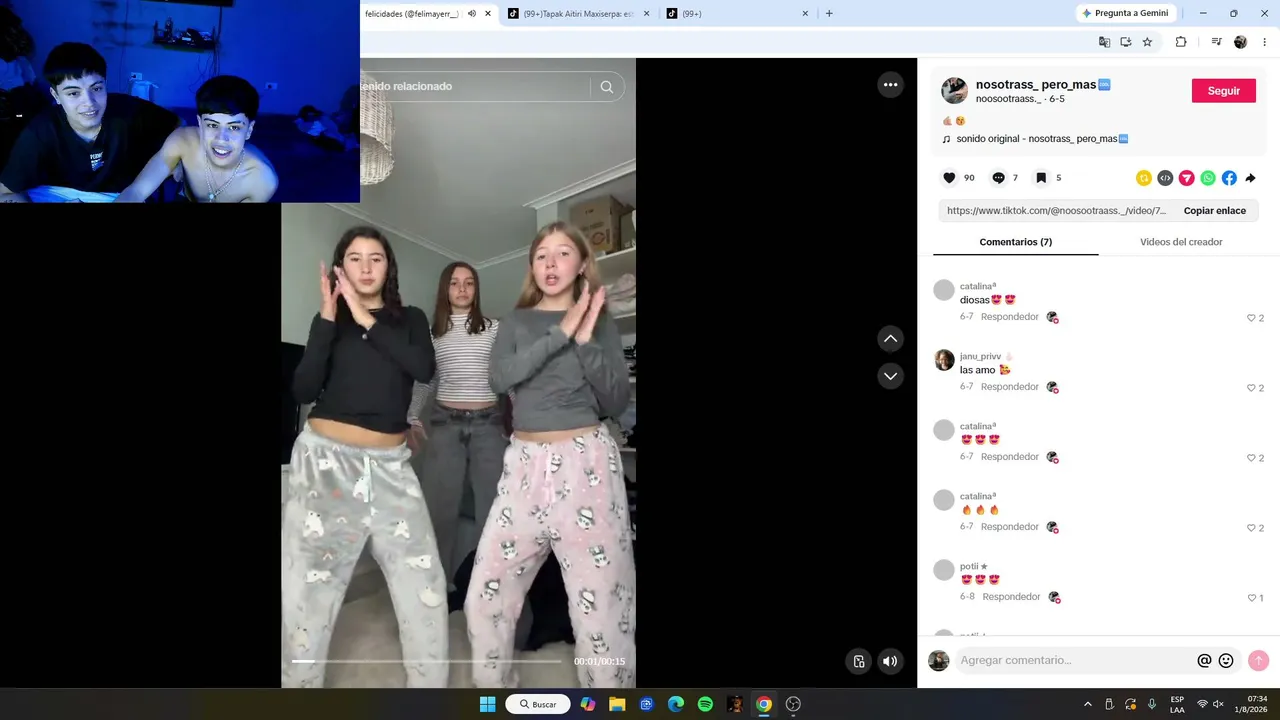Click the search magnifier in the video search box
Viewport: 1280px width, 720px height.
coord(607,87)
